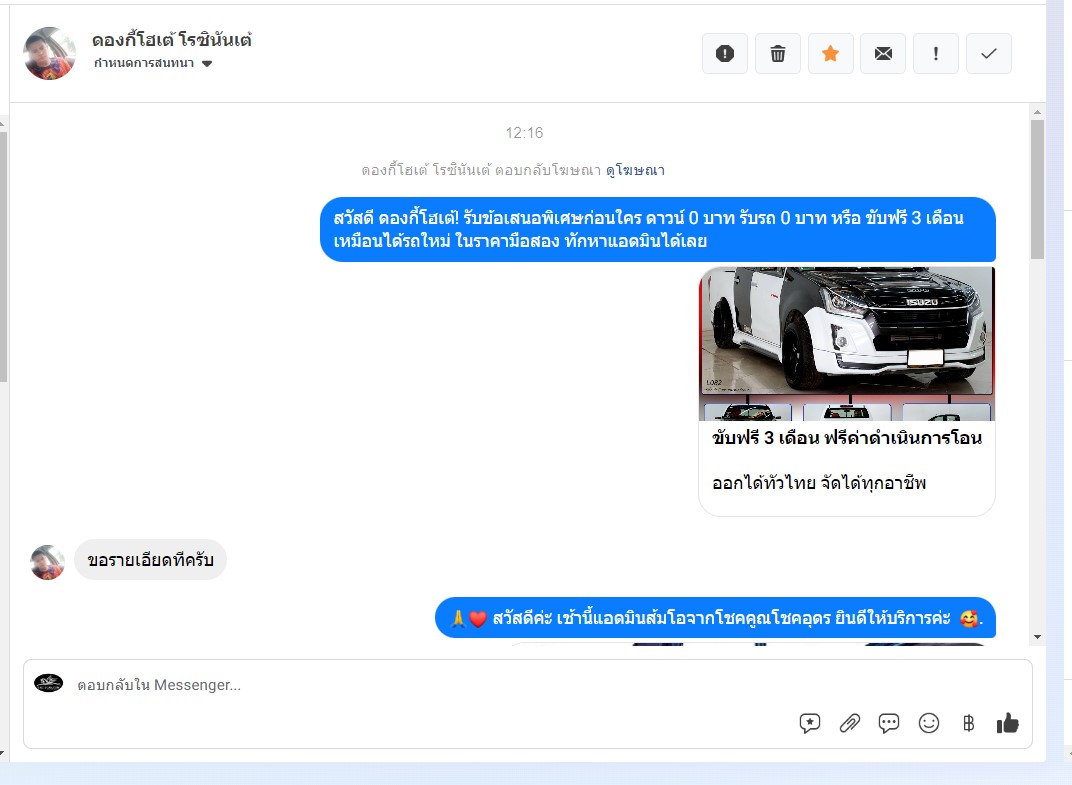Attach a file with paperclip icon
The width and height of the screenshot is (1072, 785).
coord(849,723)
